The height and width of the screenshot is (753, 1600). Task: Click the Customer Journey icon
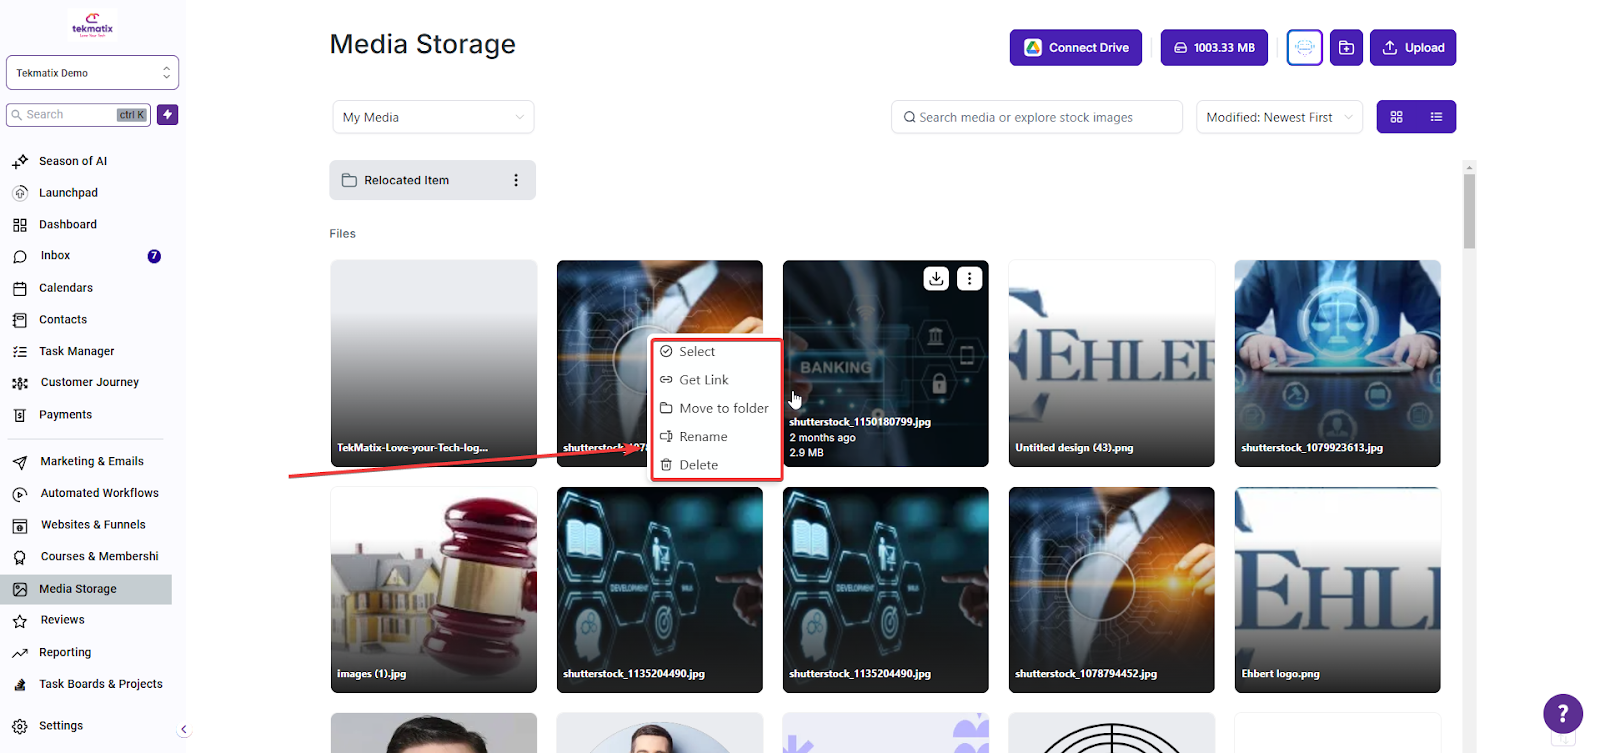pos(20,383)
